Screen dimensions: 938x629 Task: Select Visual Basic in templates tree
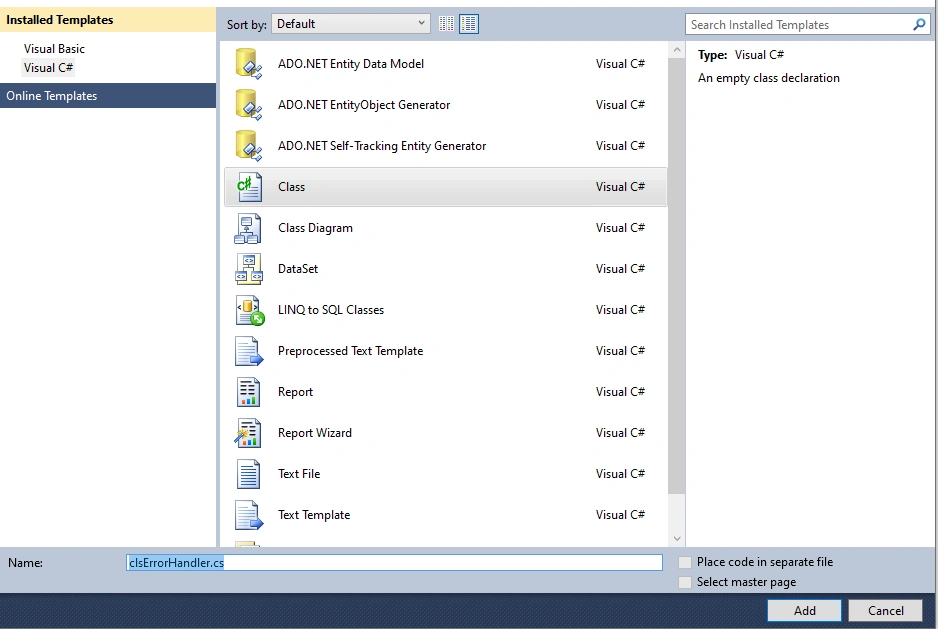[54, 49]
